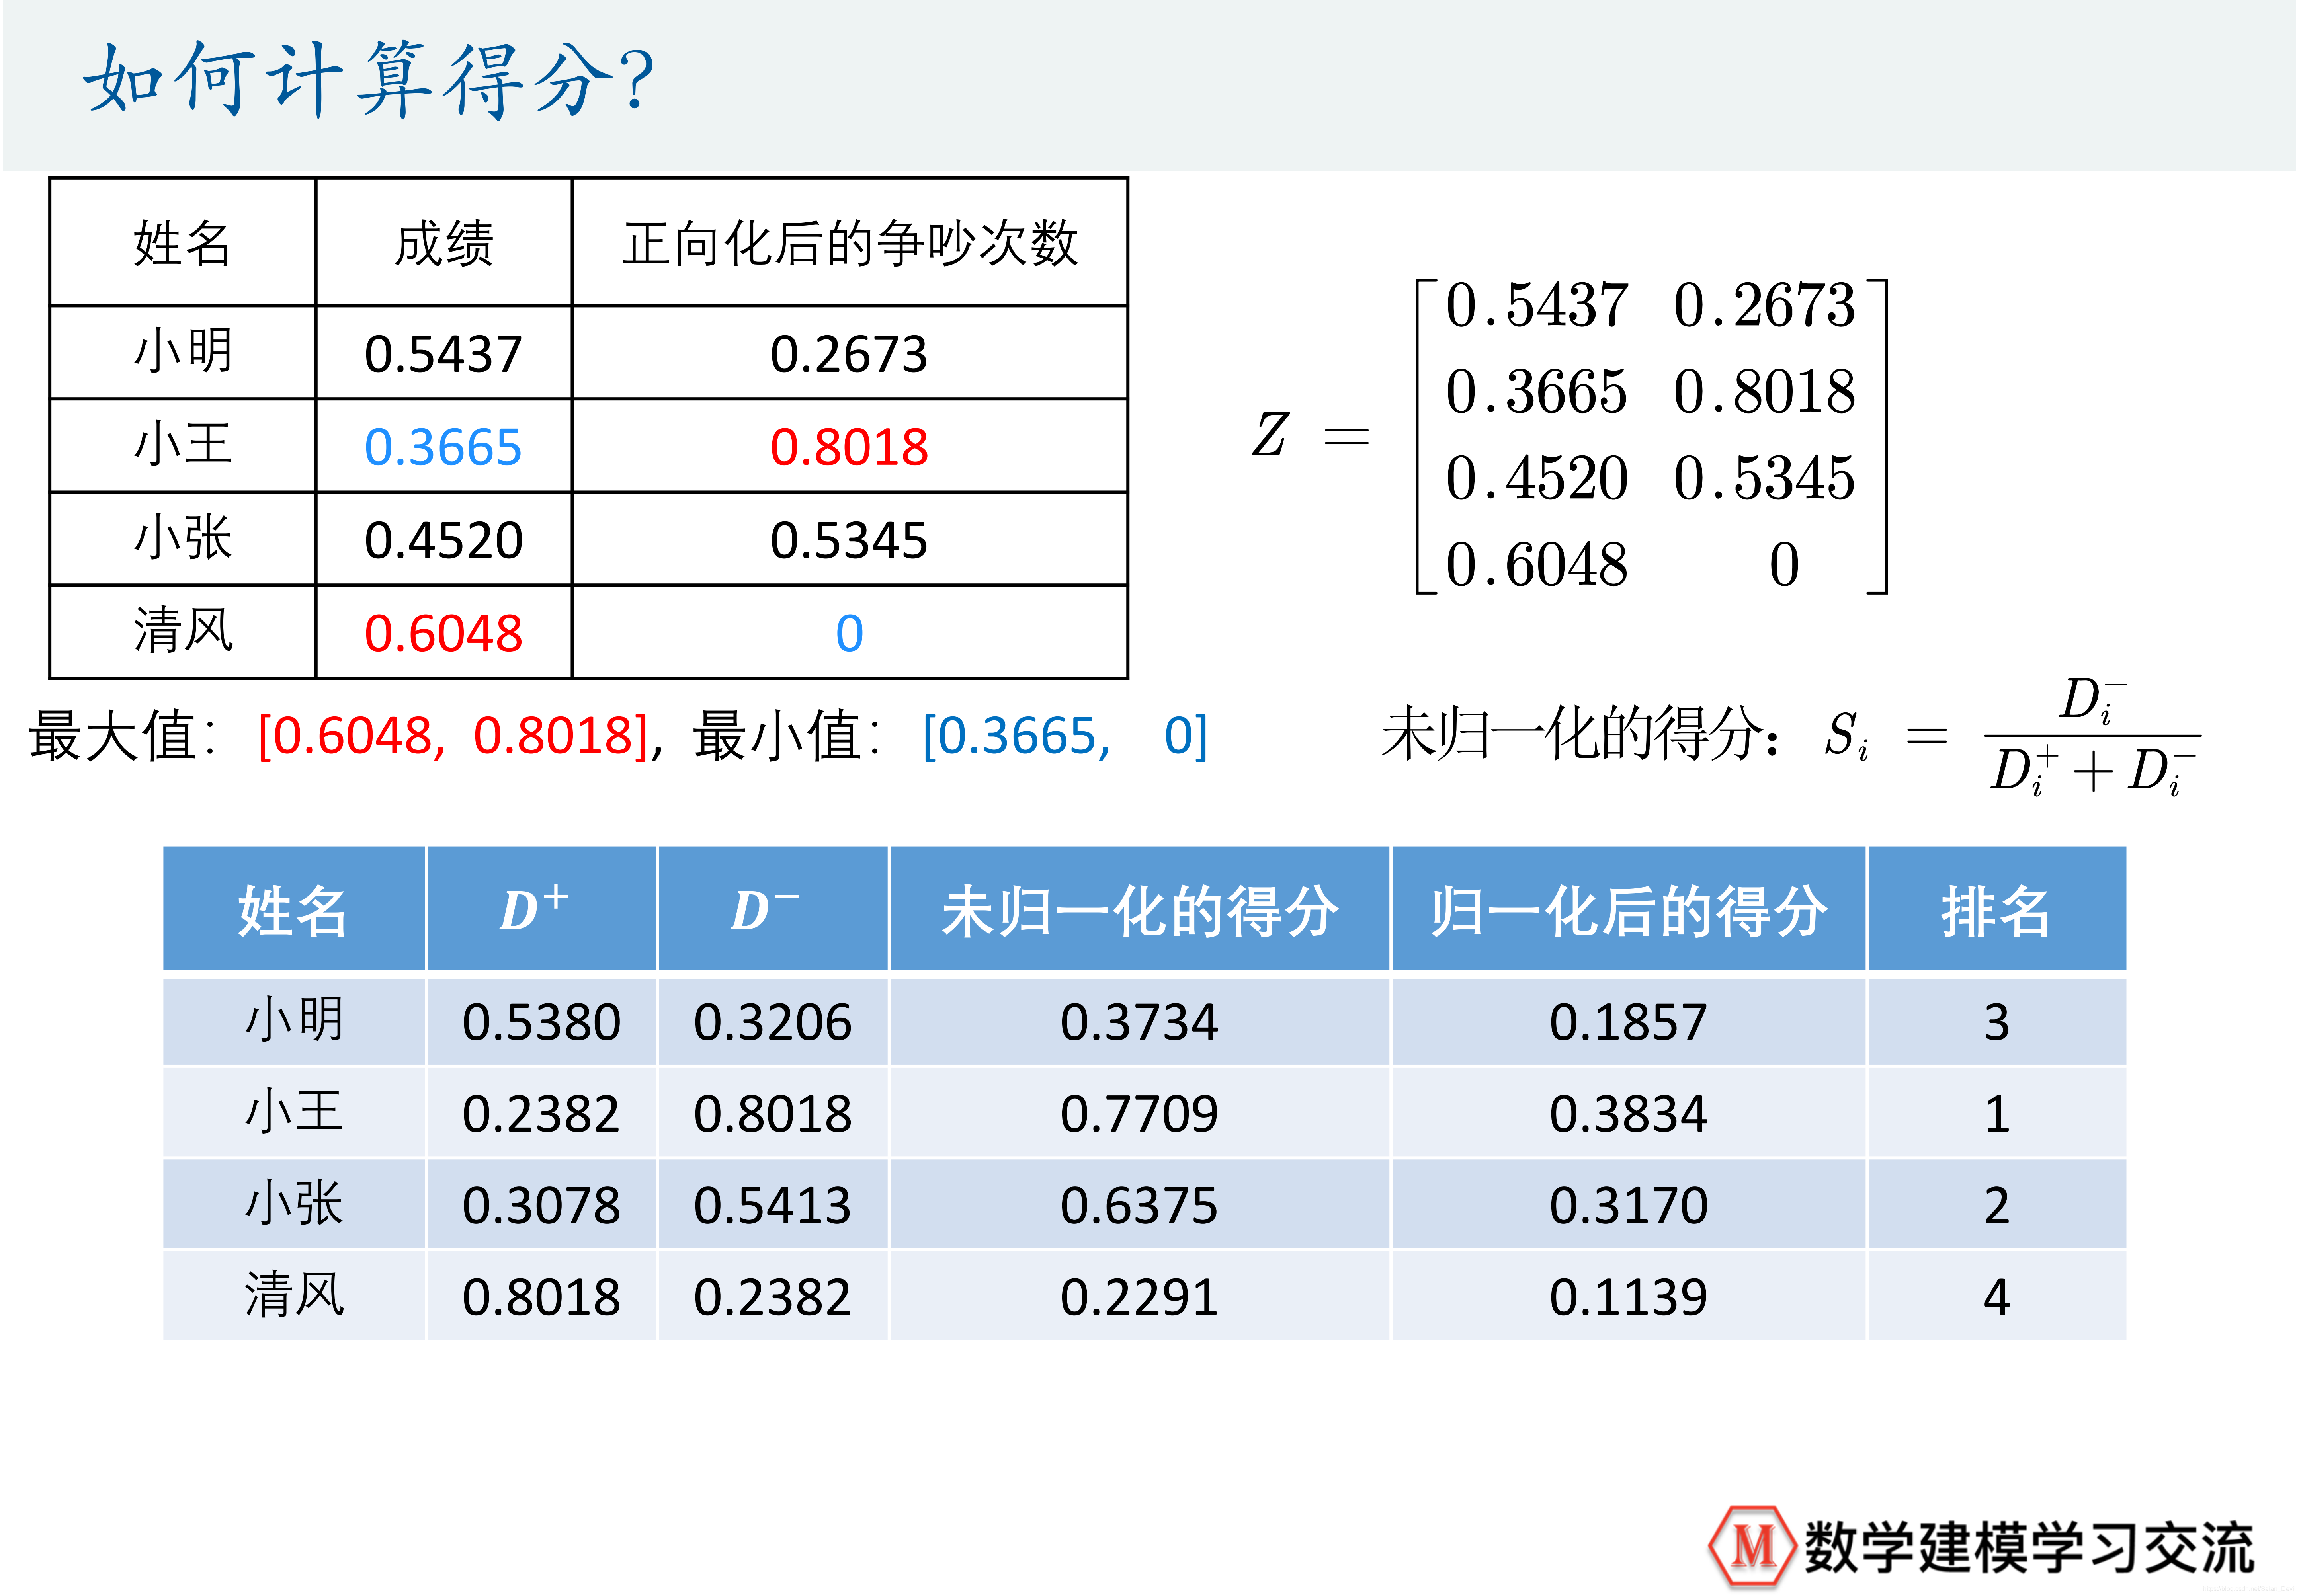Click the 最大值 label
This screenshot has width=2299, height=1596.
point(123,736)
